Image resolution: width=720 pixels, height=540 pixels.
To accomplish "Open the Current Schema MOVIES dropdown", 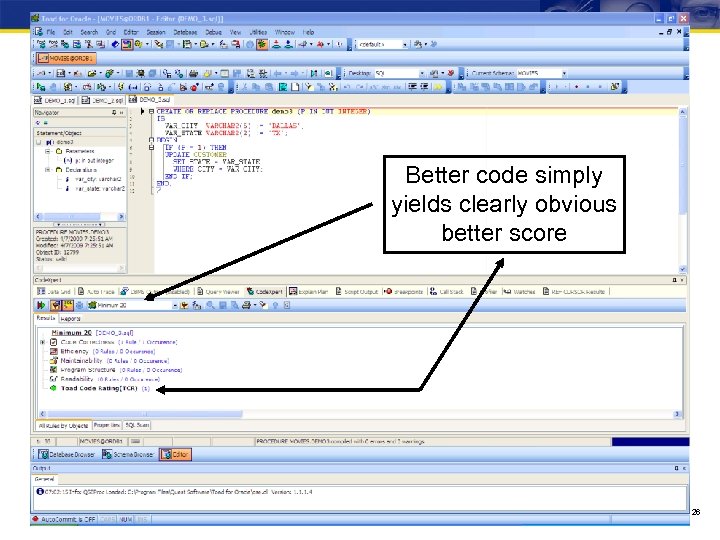I will pos(563,73).
